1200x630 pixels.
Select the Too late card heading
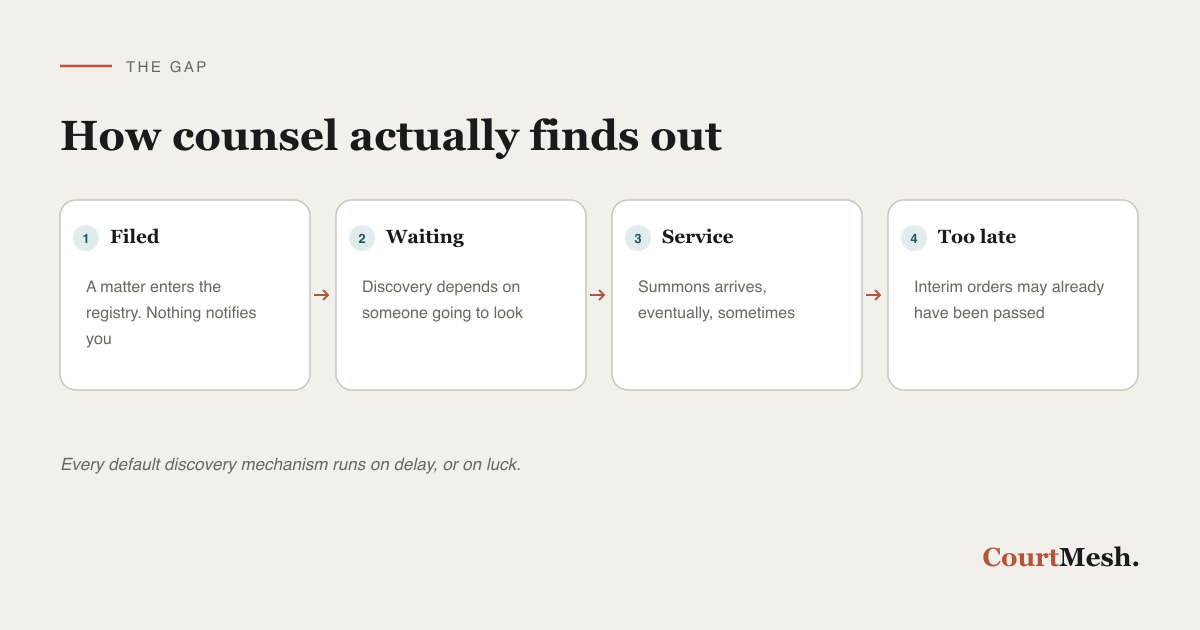[977, 237]
